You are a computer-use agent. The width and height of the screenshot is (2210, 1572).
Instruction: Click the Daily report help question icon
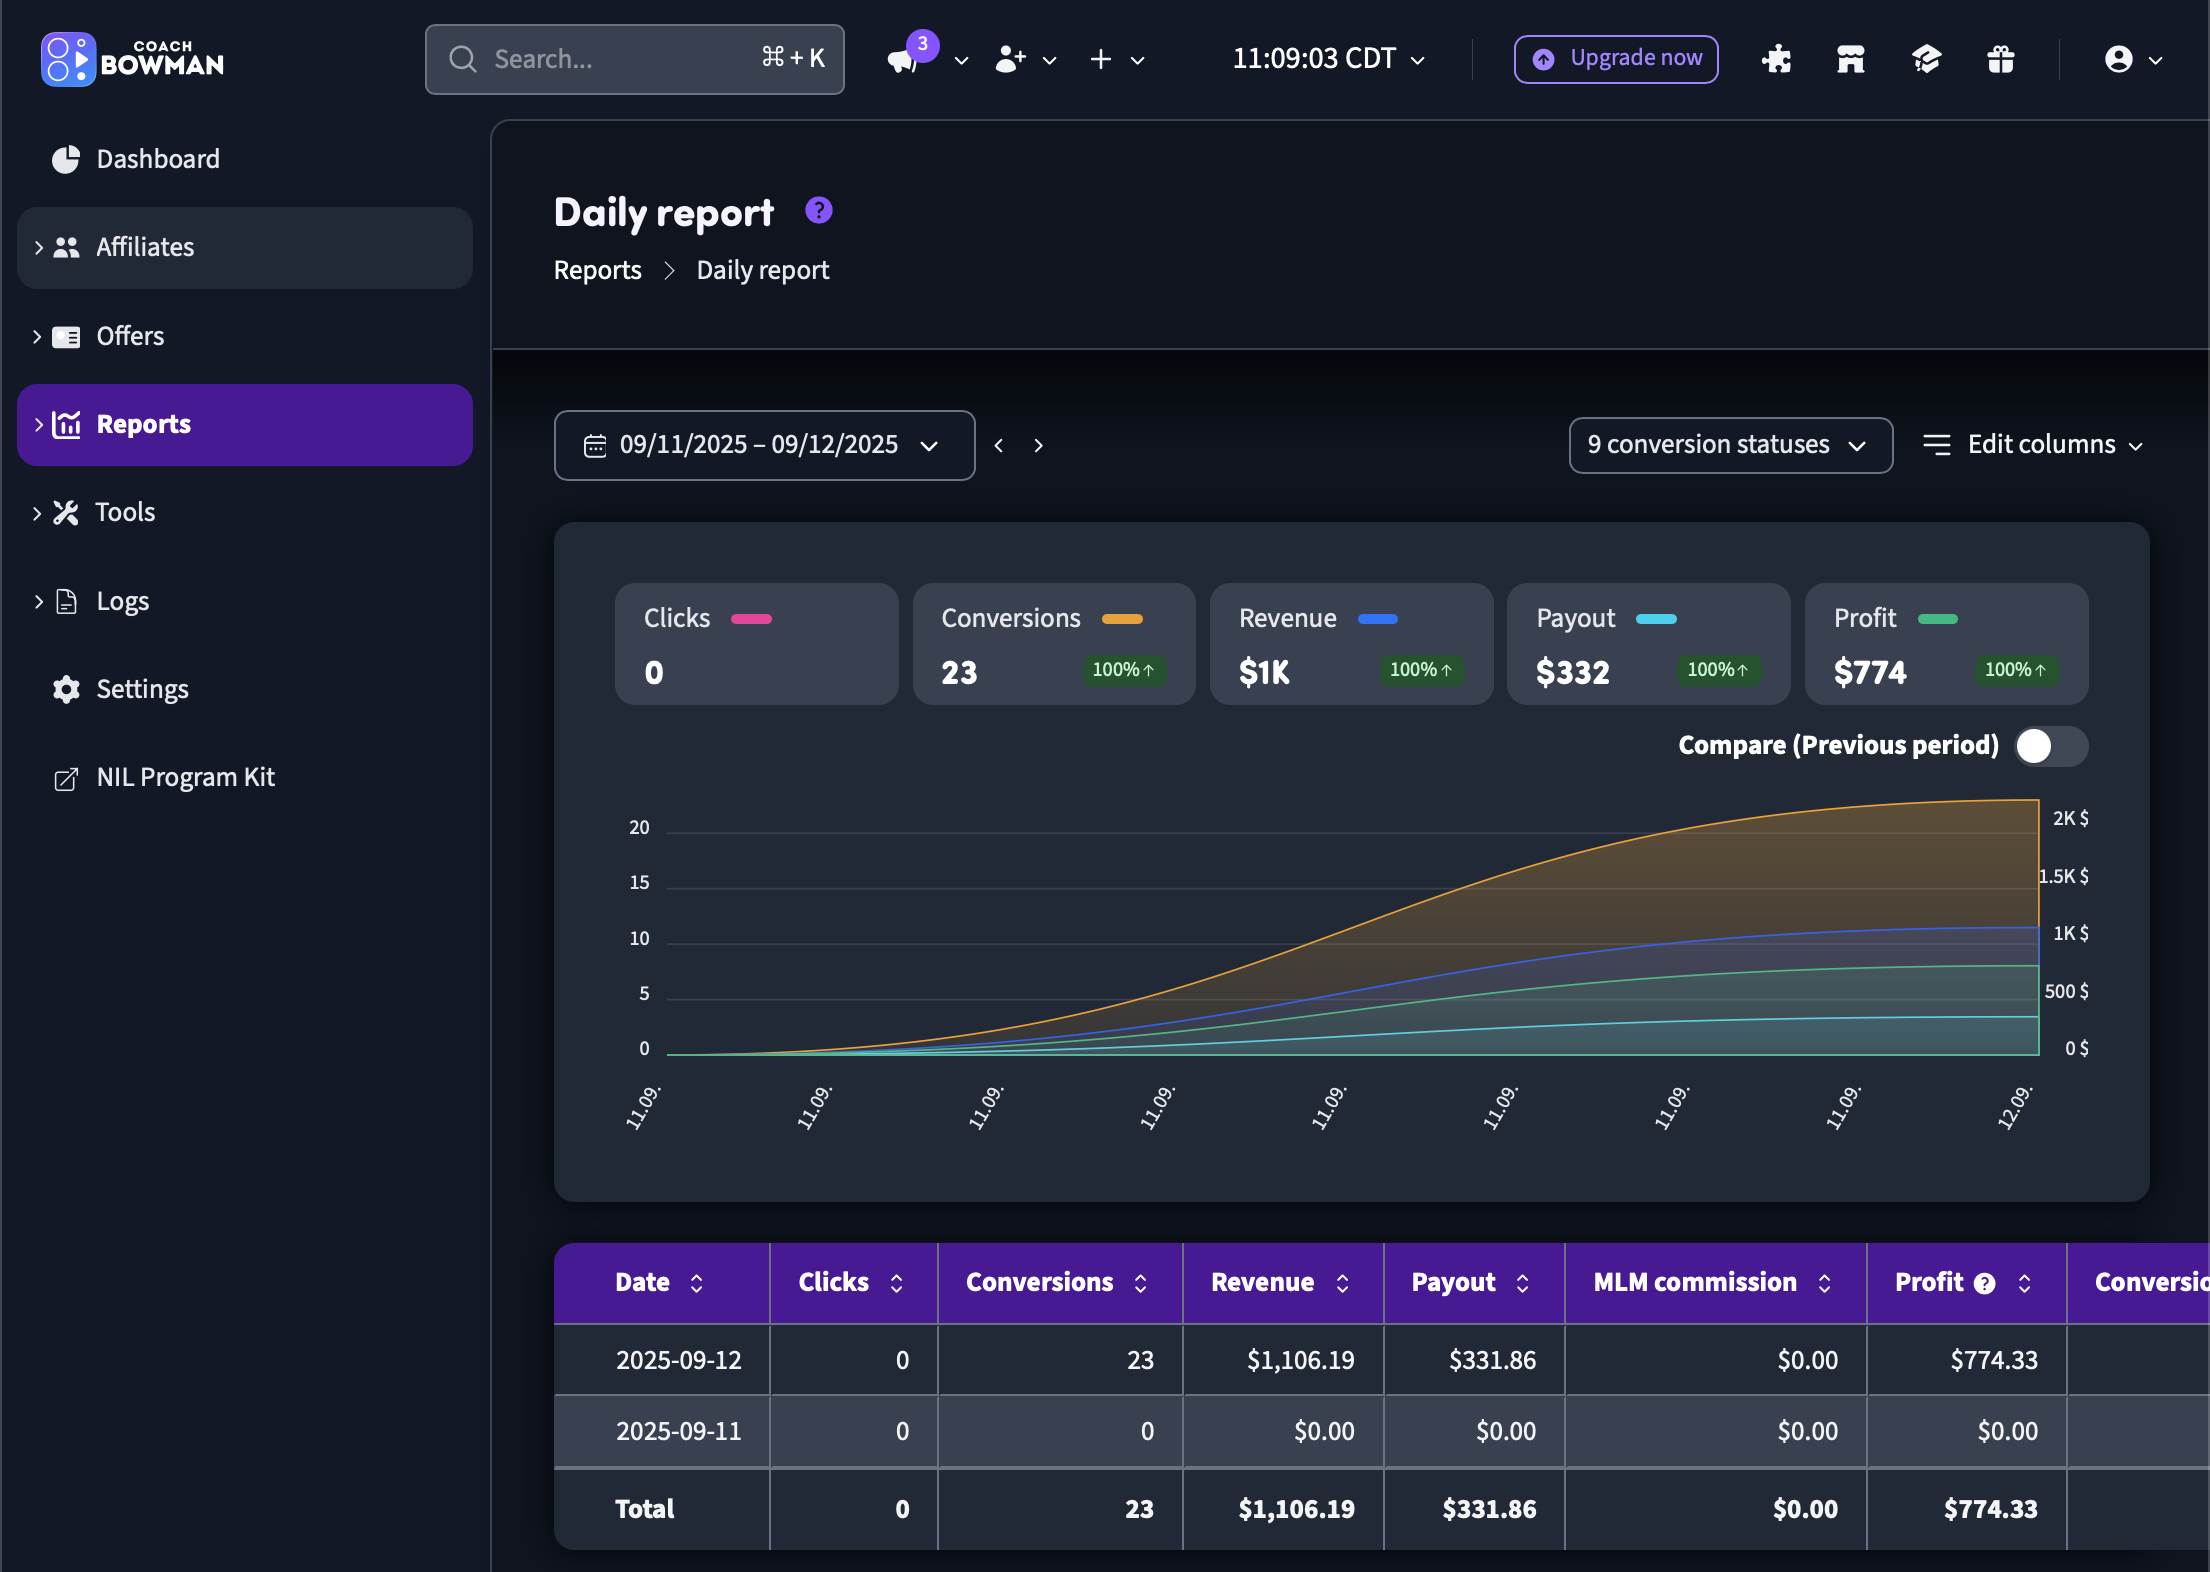click(x=818, y=211)
